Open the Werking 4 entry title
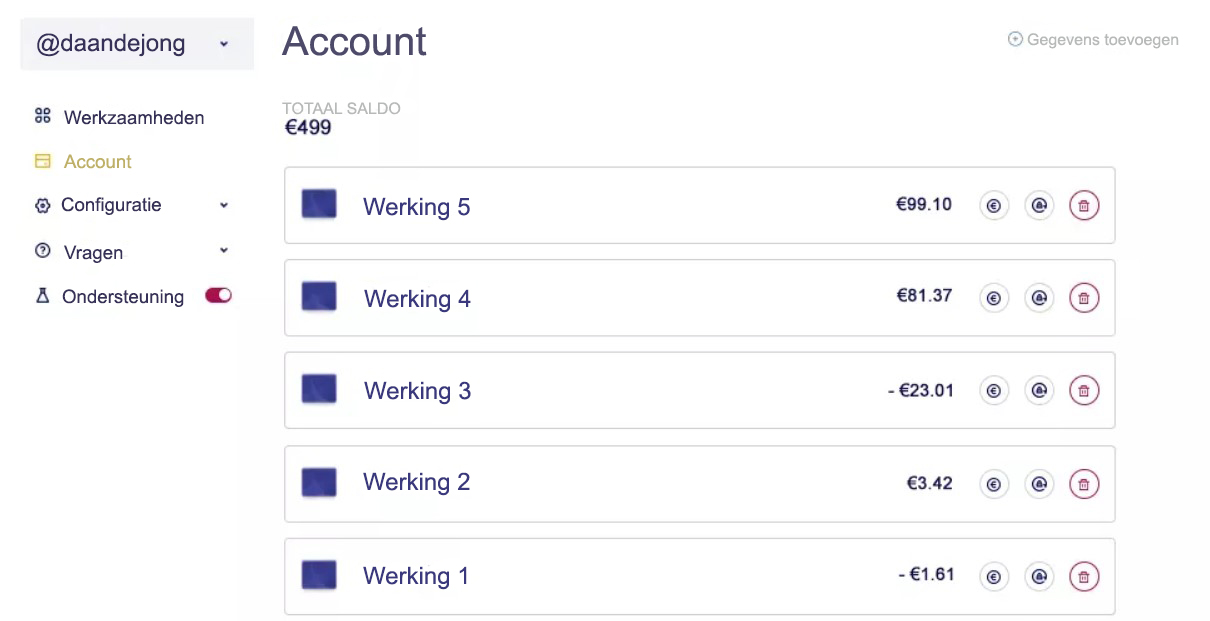The height and width of the screenshot is (621, 1210). coord(417,299)
